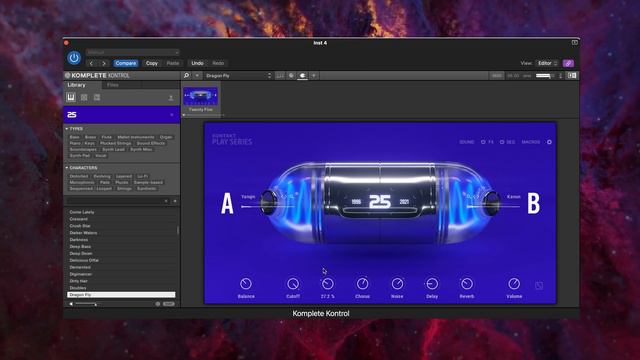The image size is (640, 360).
Task: Click the settings gear in instrument panel
Action: 549,142
